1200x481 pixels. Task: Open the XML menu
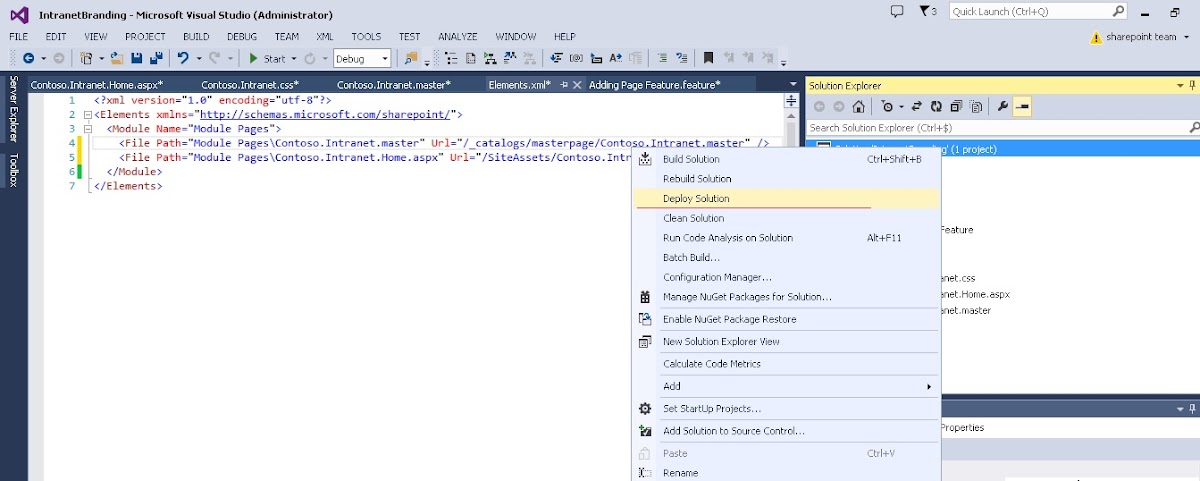325,37
